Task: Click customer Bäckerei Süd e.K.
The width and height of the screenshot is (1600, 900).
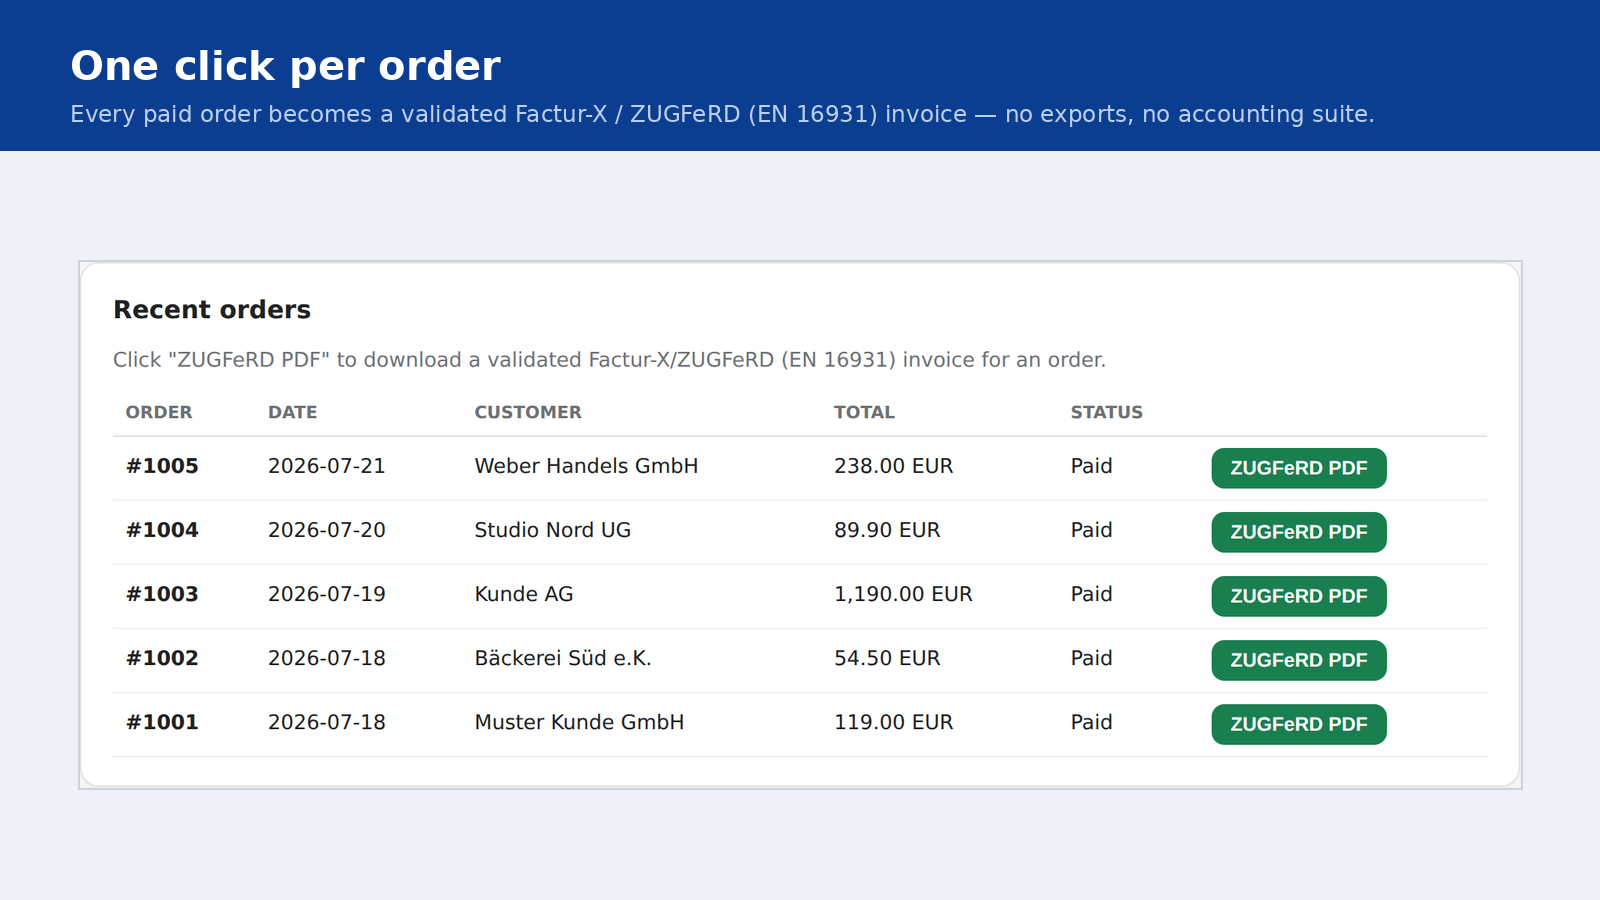Action: coord(563,658)
